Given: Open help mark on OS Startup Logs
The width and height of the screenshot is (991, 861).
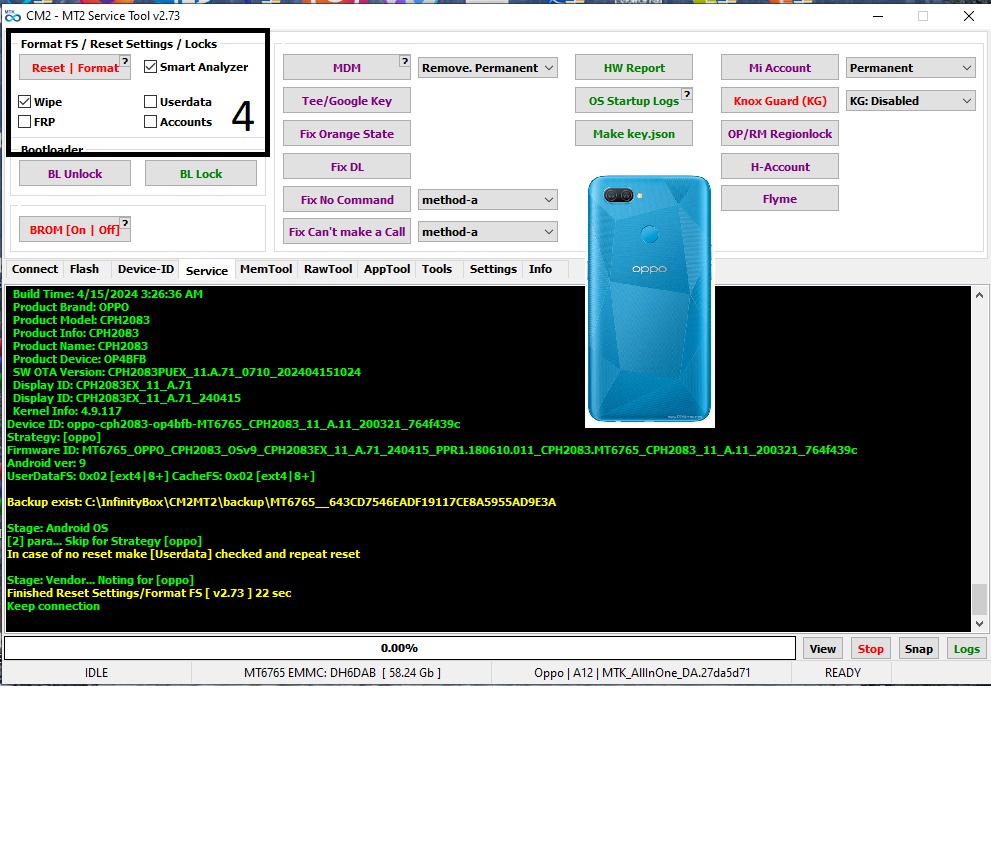Looking at the screenshot, I should pos(686,94).
